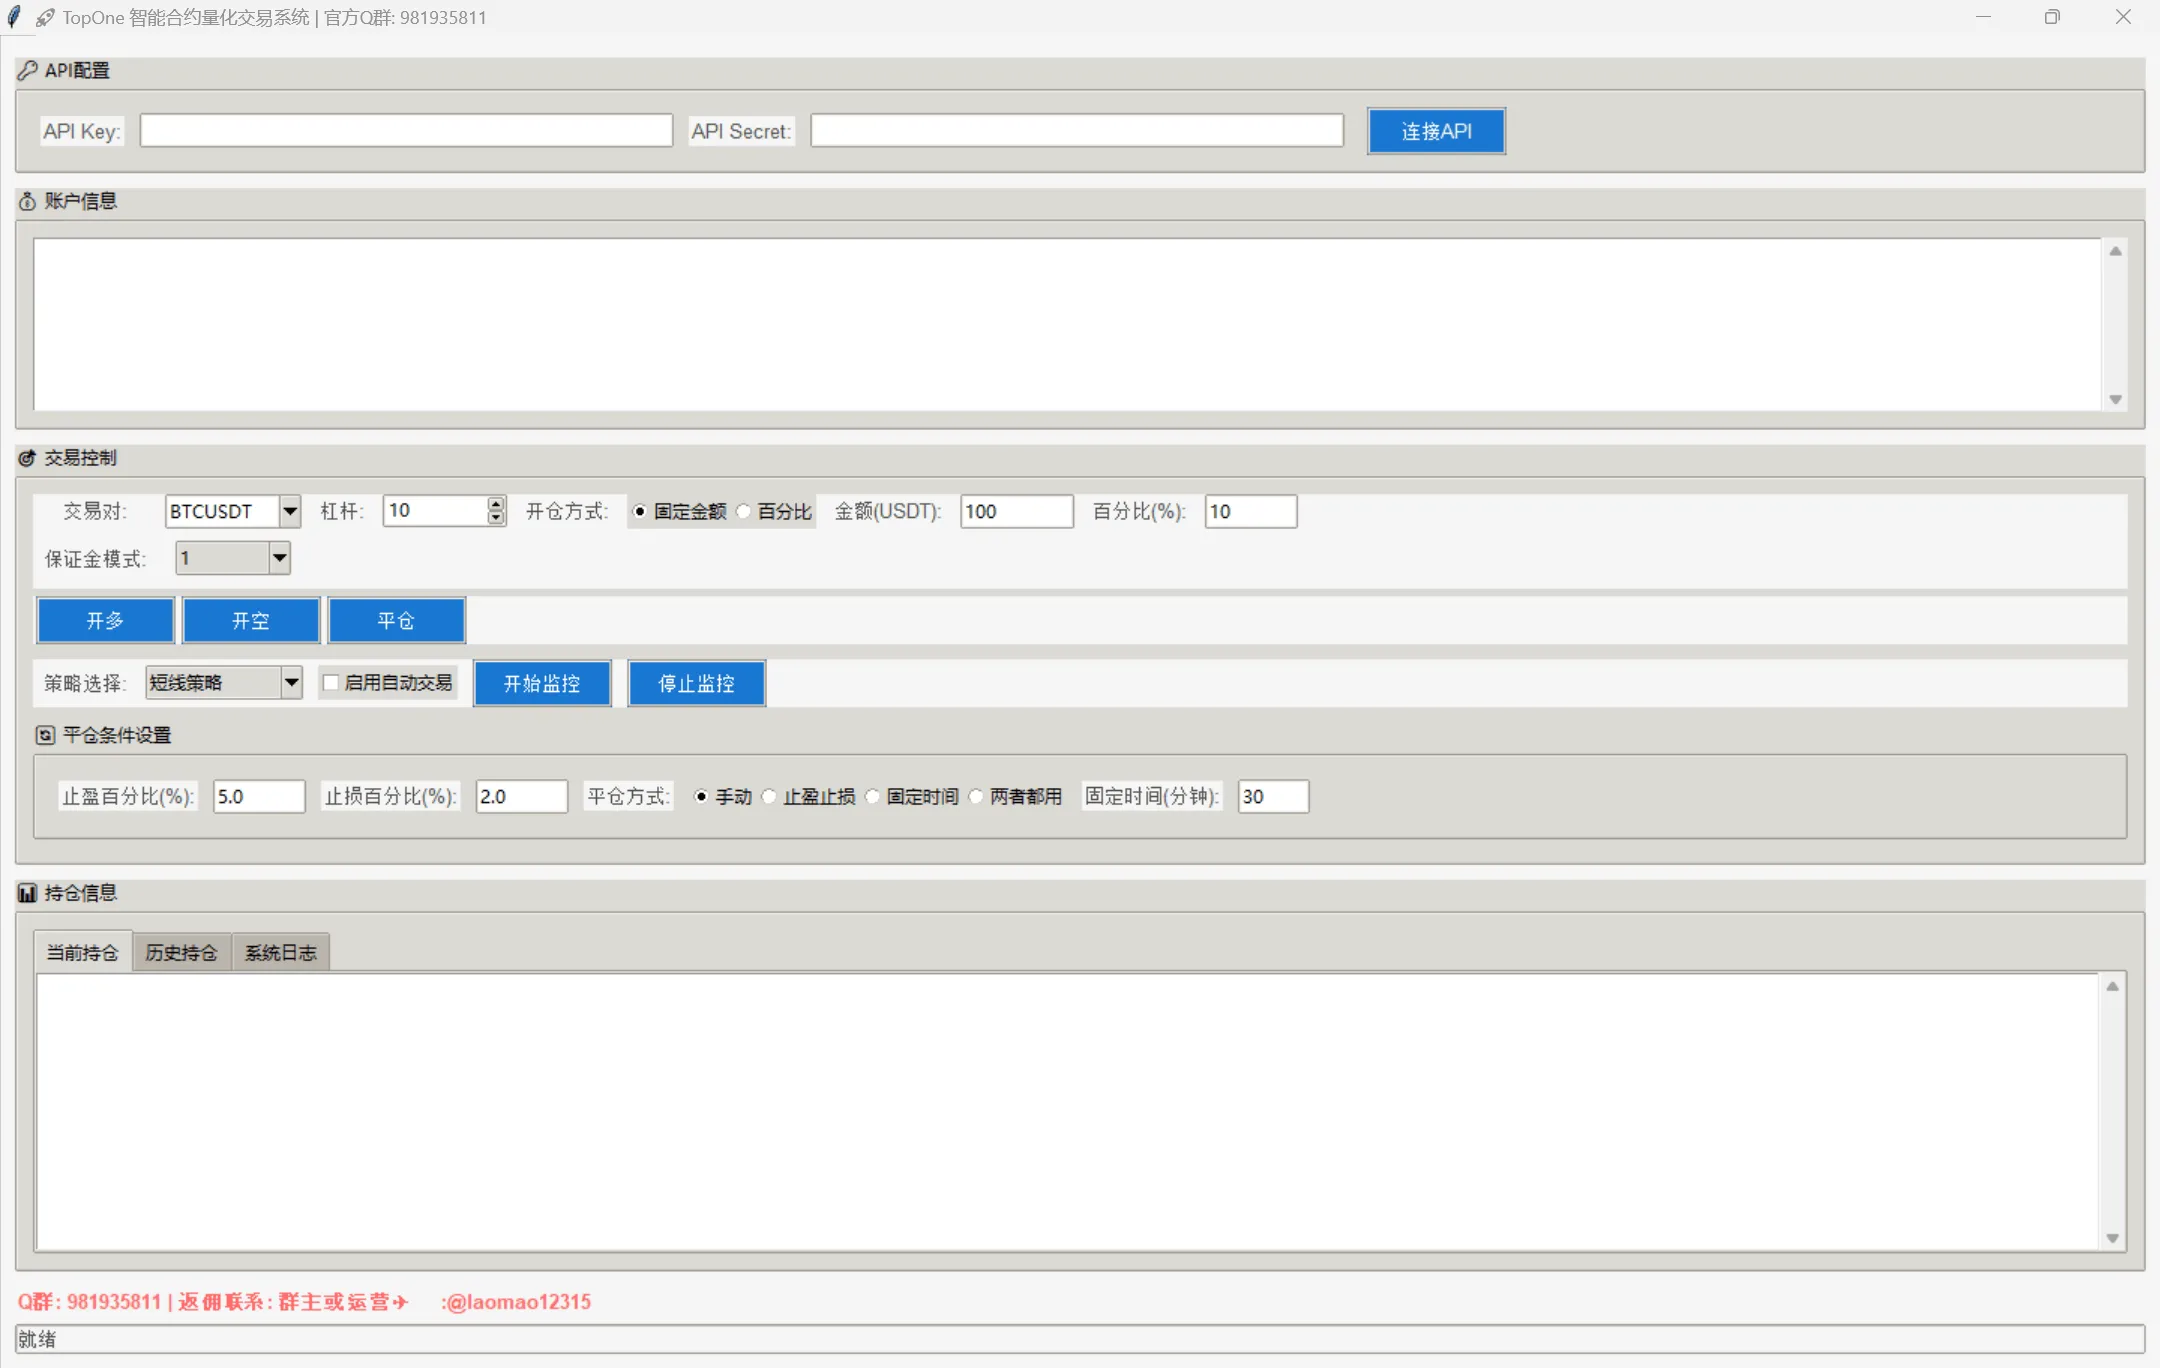Choose 止盈止损 close-position radio button
The width and height of the screenshot is (2160, 1368).
tap(769, 797)
